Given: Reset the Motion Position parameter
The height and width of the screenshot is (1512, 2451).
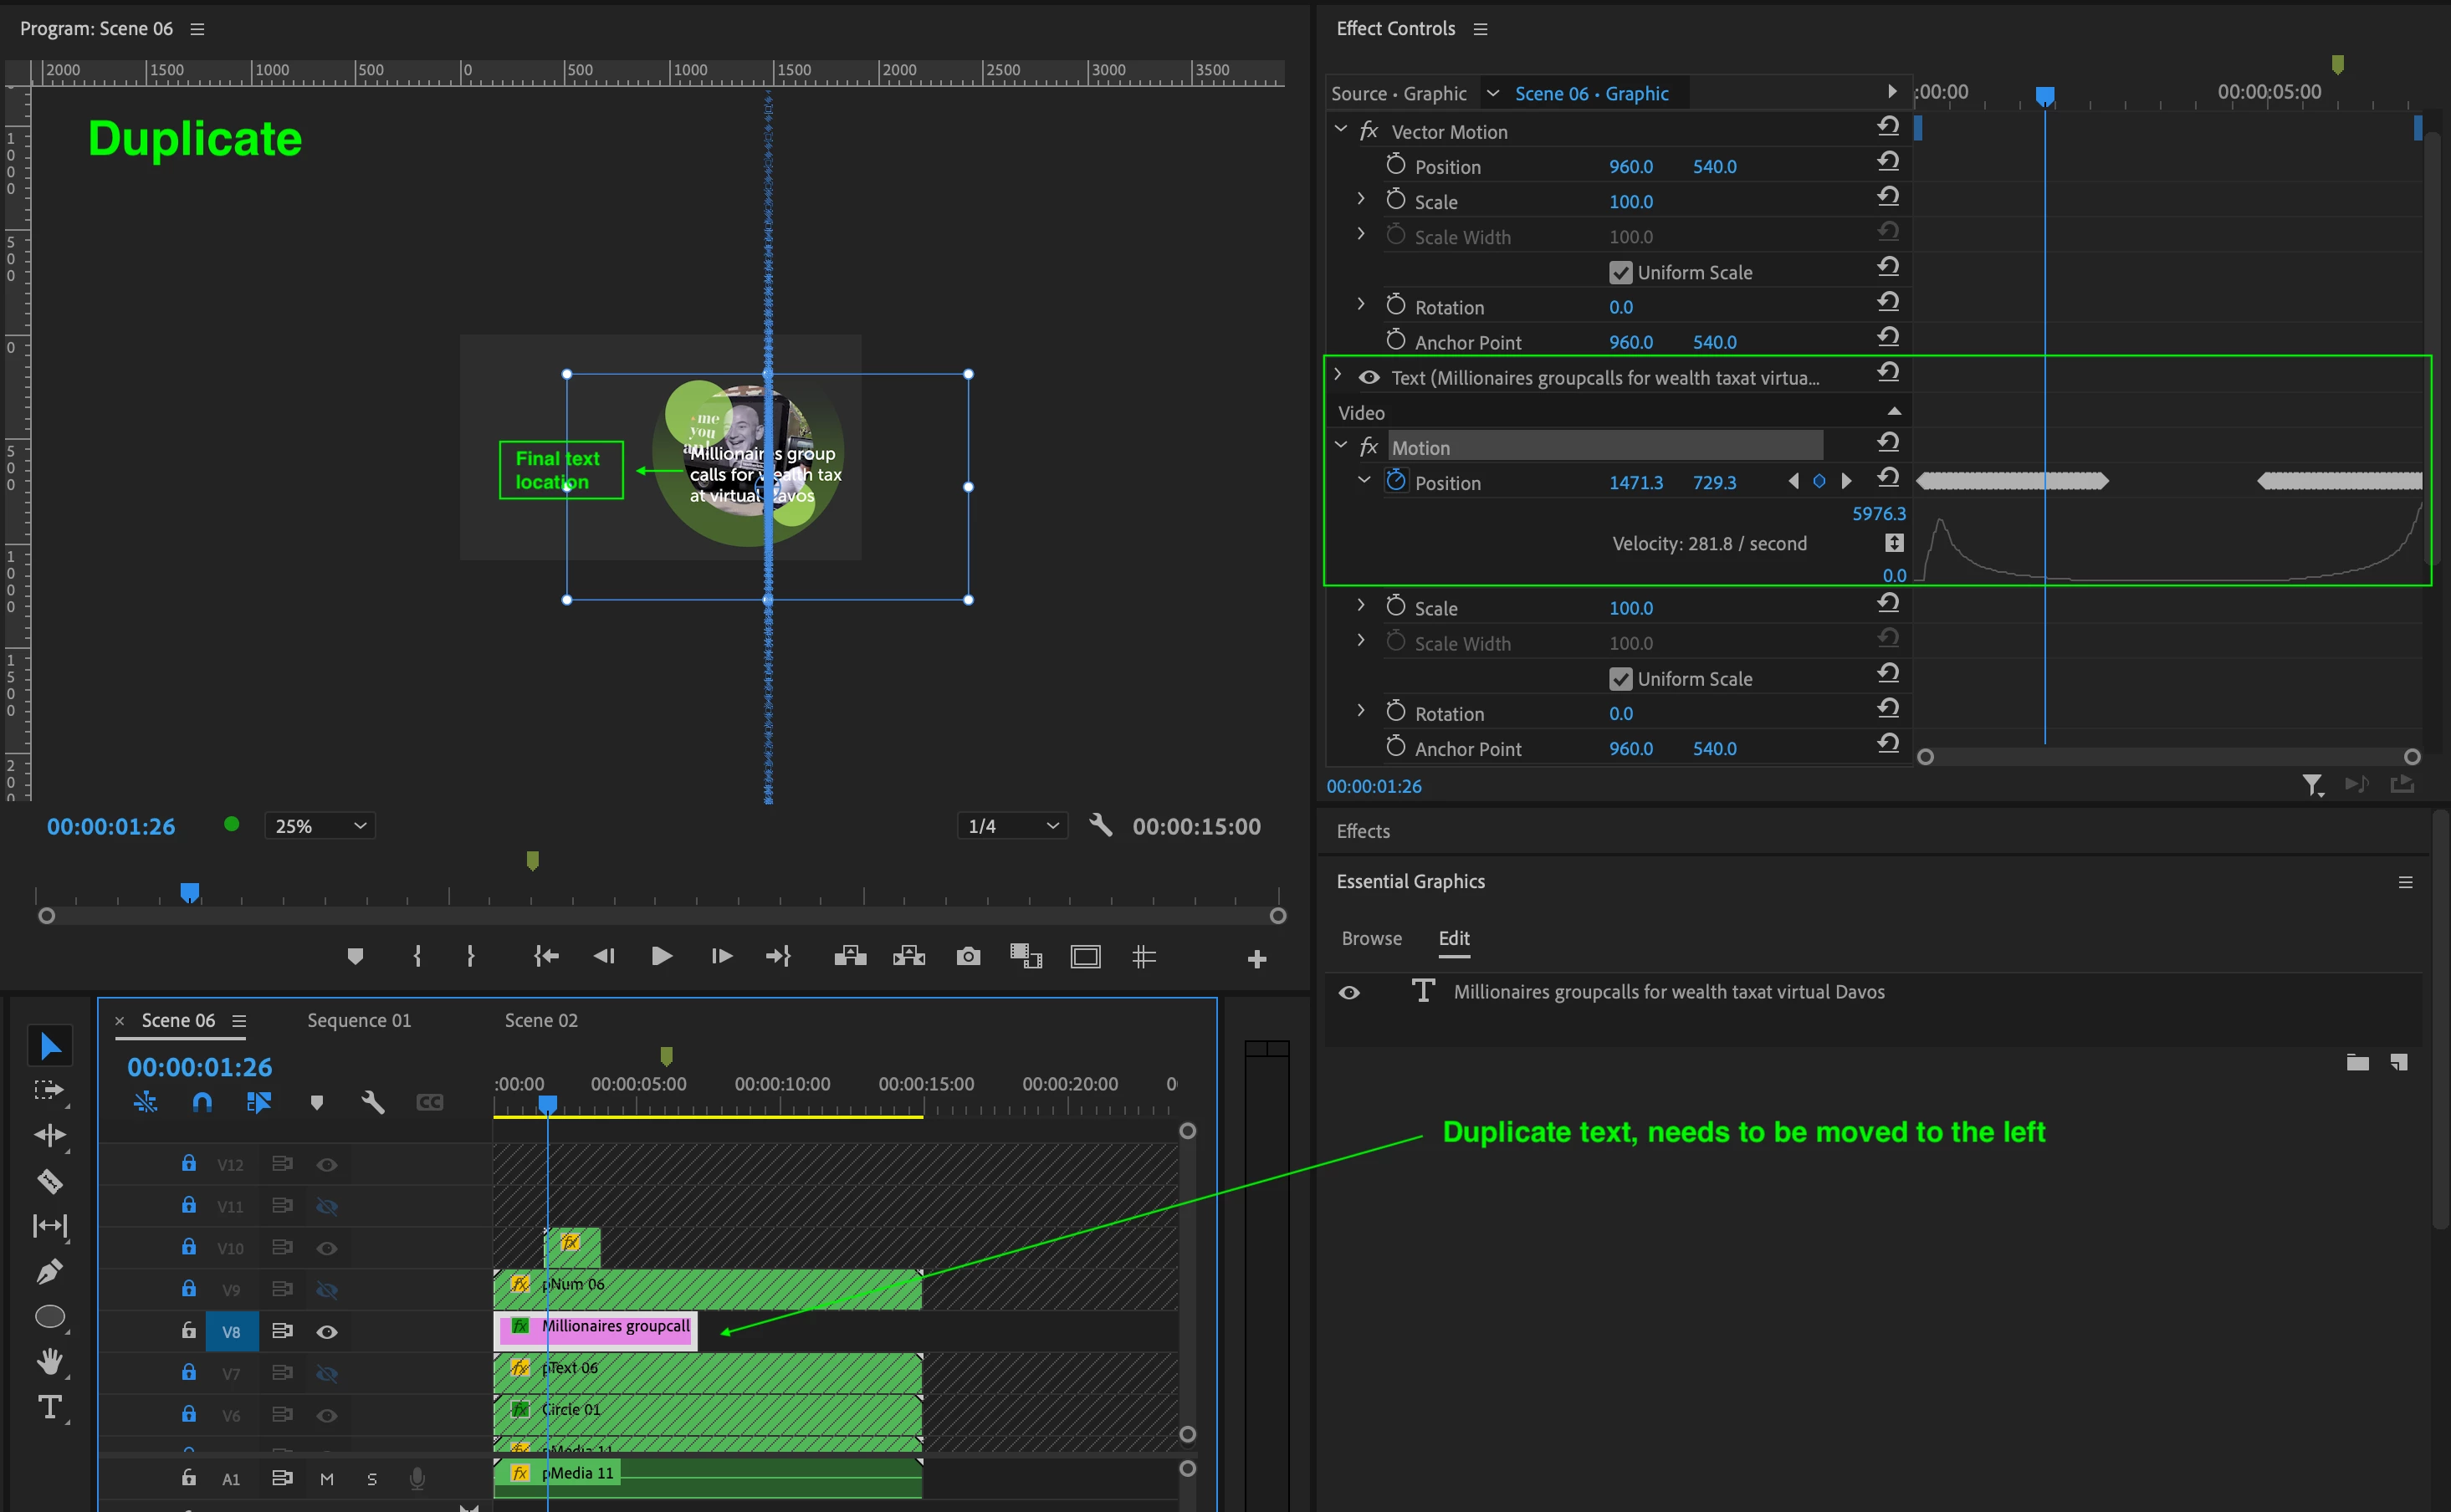Looking at the screenshot, I should click(x=1887, y=478).
